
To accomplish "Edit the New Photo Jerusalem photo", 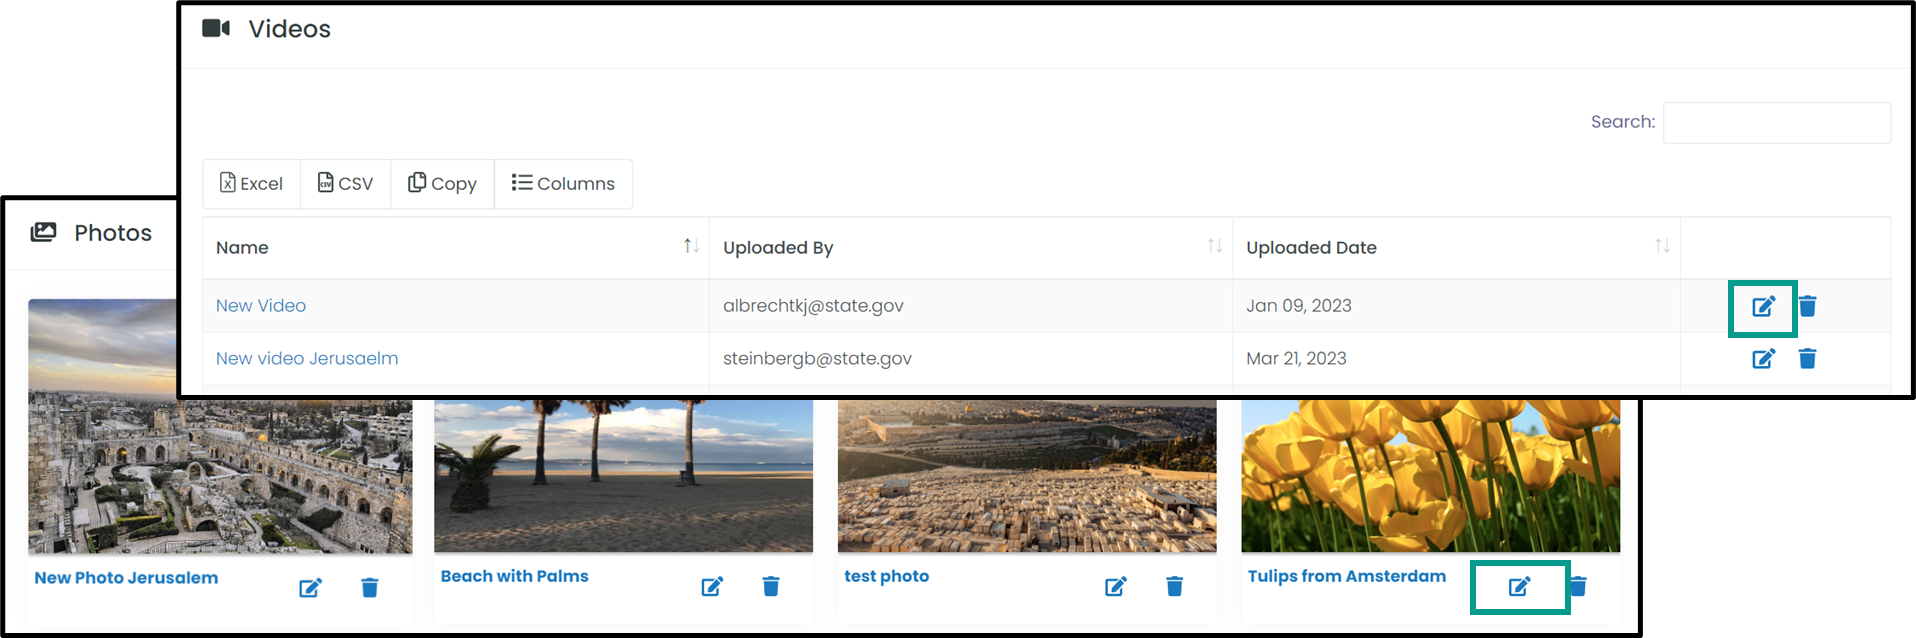I will [311, 587].
